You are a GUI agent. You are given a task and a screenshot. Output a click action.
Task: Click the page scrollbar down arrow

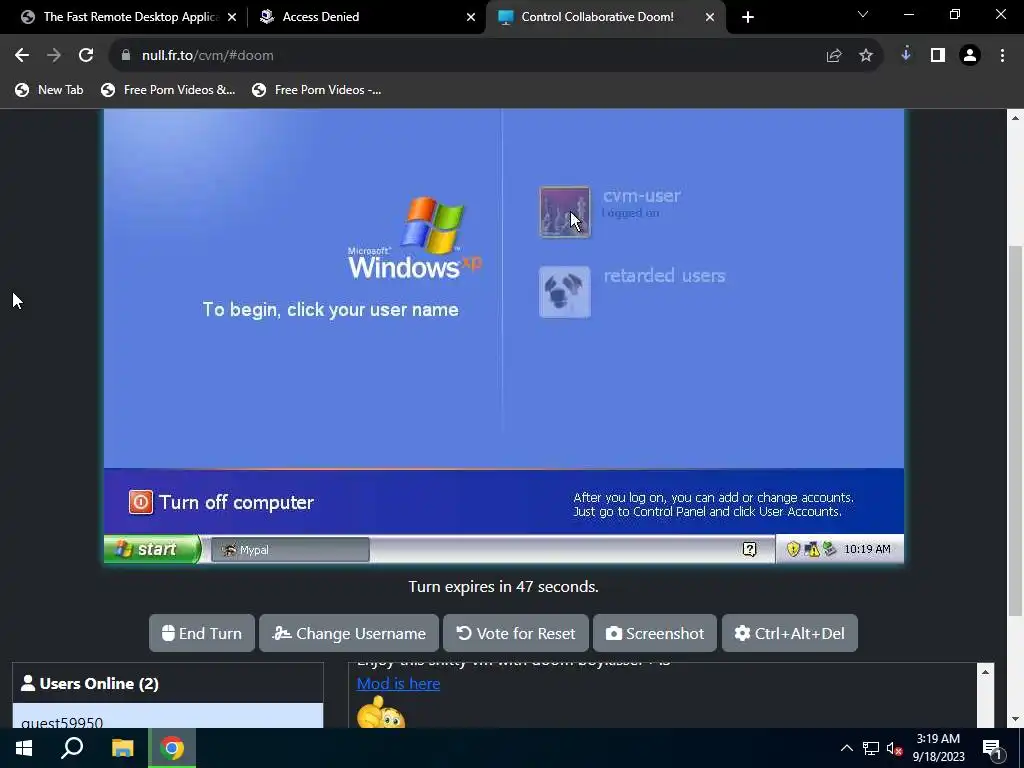[x=1015, y=720]
